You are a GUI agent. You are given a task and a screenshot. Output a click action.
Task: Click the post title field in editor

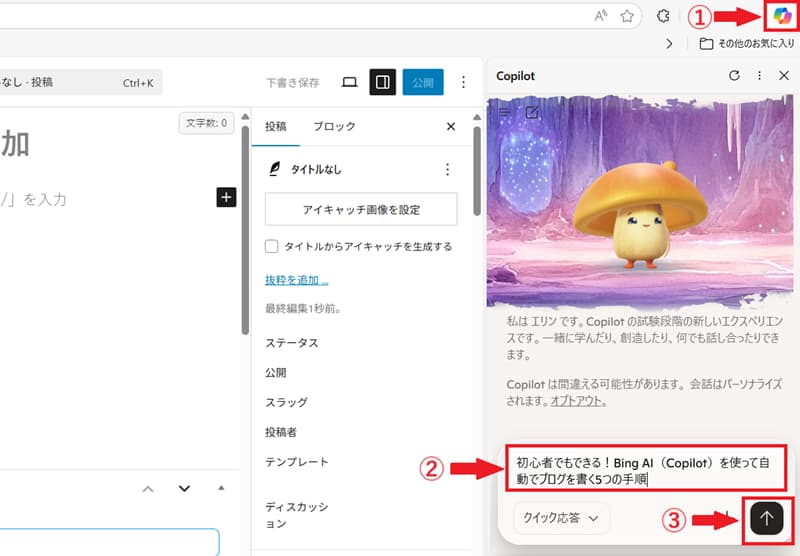click(x=15, y=144)
